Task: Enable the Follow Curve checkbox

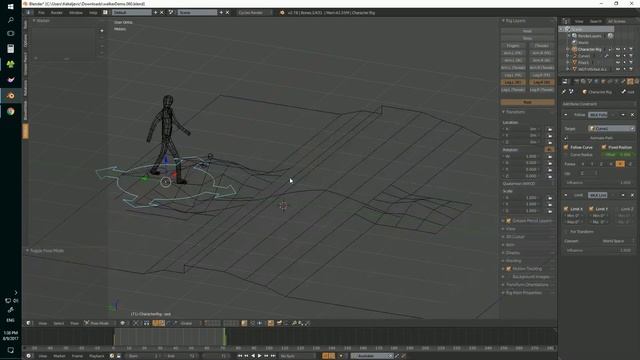Action: point(566,147)
